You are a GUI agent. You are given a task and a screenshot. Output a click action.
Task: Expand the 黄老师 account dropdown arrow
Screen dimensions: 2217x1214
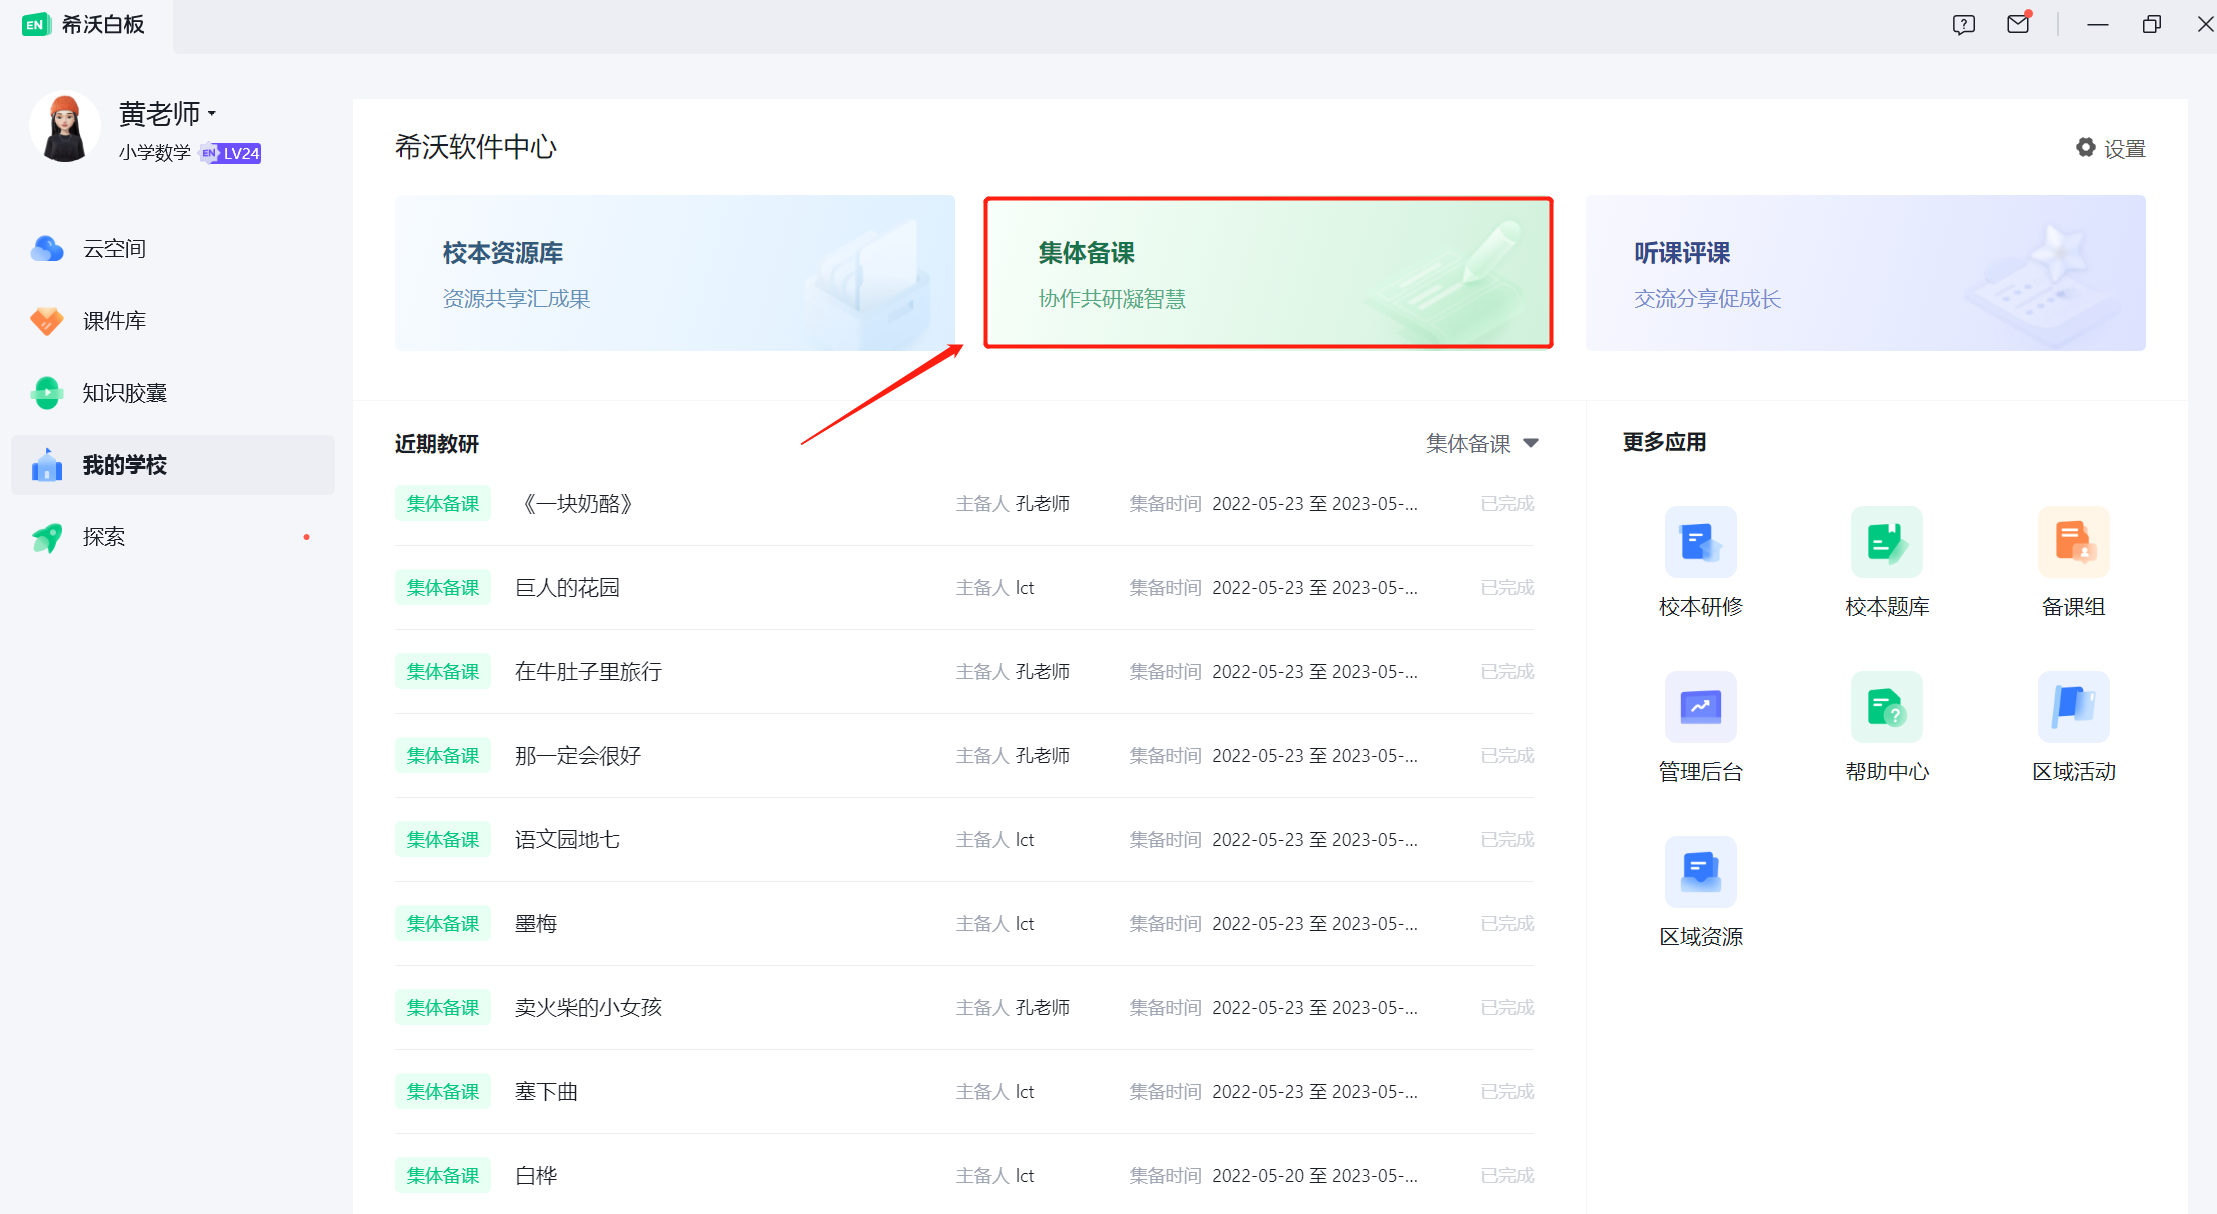click(212, 114)
